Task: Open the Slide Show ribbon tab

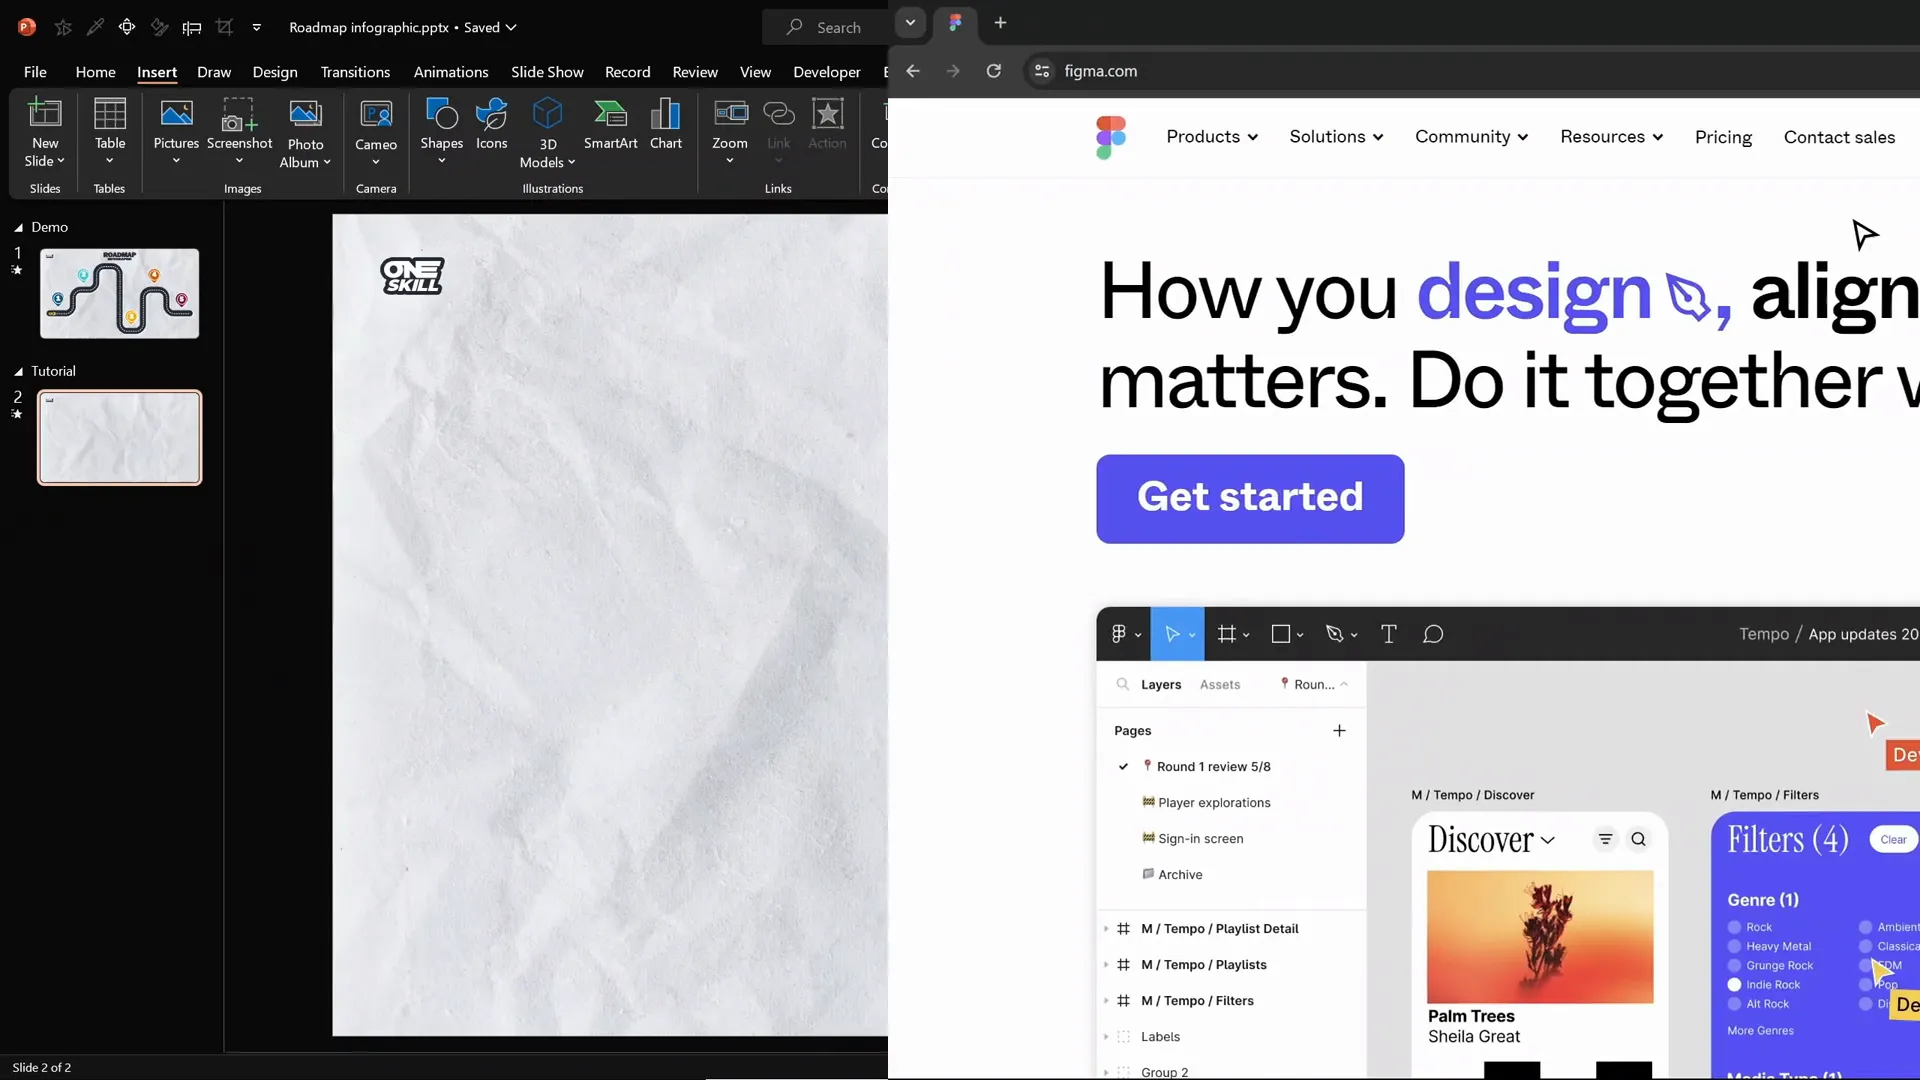Action: 547,72
